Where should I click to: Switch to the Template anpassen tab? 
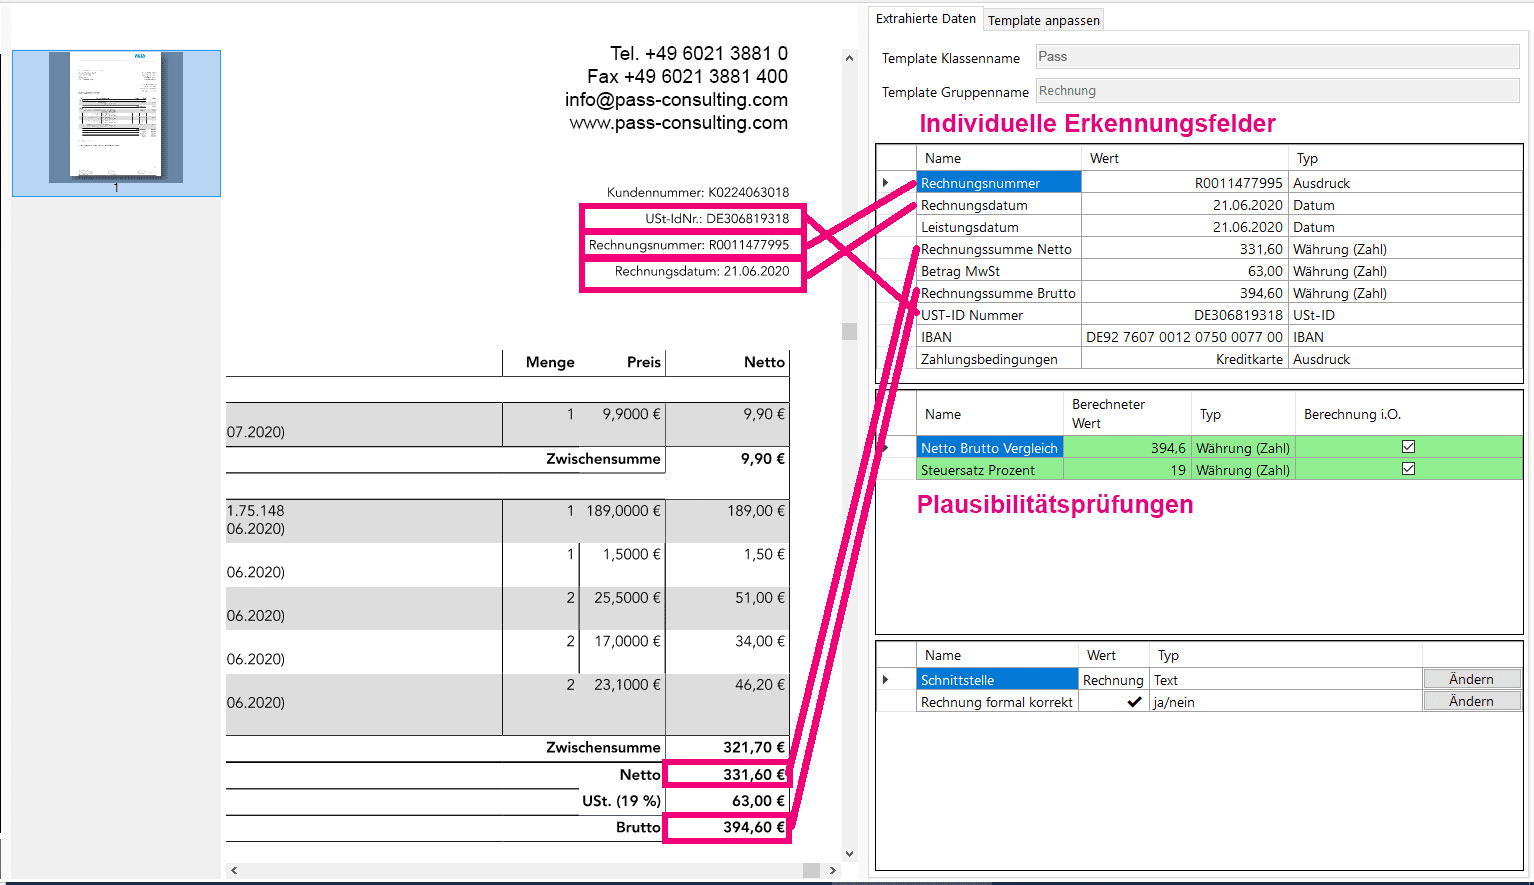tap(1043, 20)
